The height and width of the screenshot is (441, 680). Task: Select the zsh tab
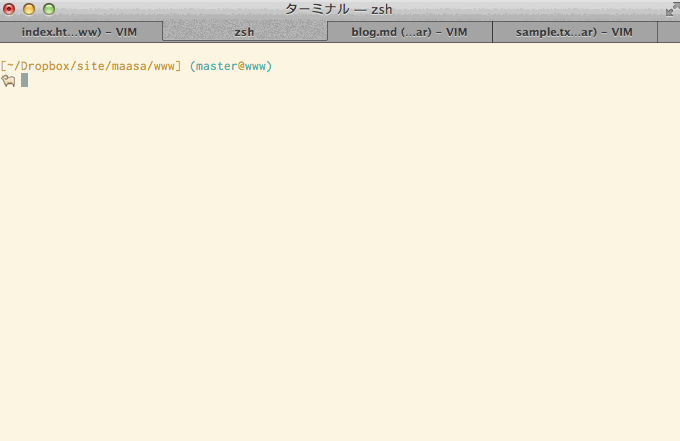pos(245,32)
